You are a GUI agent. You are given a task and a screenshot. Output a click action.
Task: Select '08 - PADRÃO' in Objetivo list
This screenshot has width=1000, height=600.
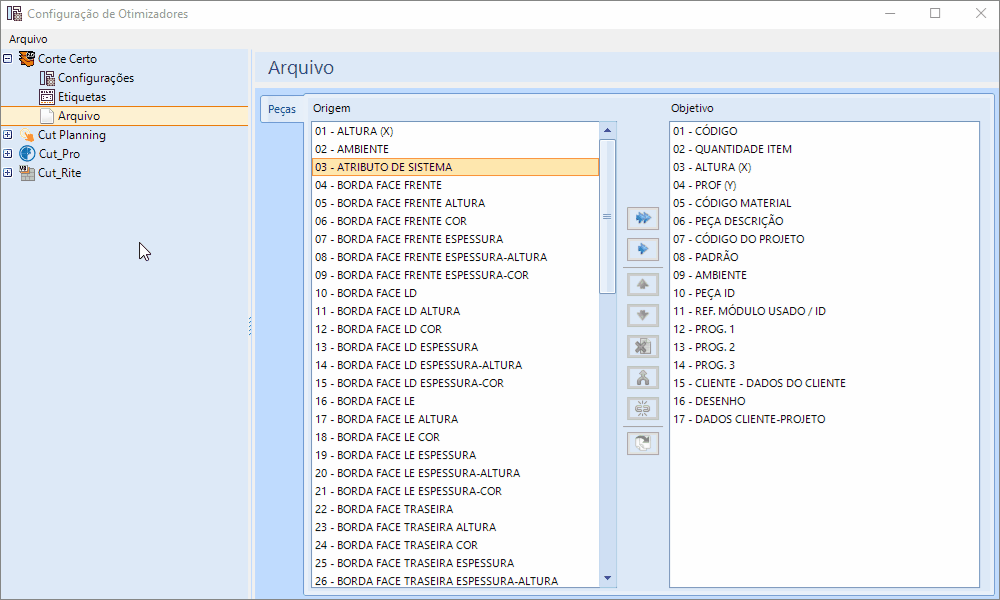[x=824, y=257]
